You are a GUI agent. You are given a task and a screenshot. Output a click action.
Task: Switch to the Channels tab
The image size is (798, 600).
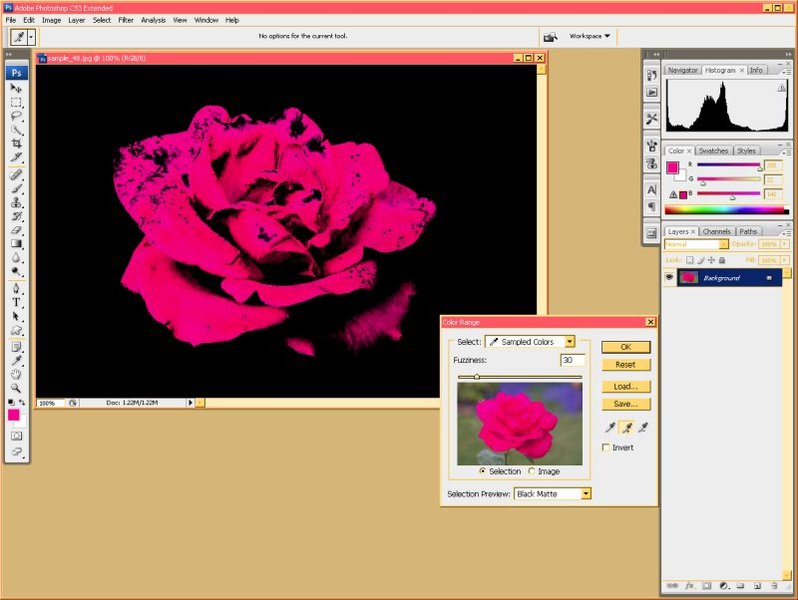(x=715, y=231)
